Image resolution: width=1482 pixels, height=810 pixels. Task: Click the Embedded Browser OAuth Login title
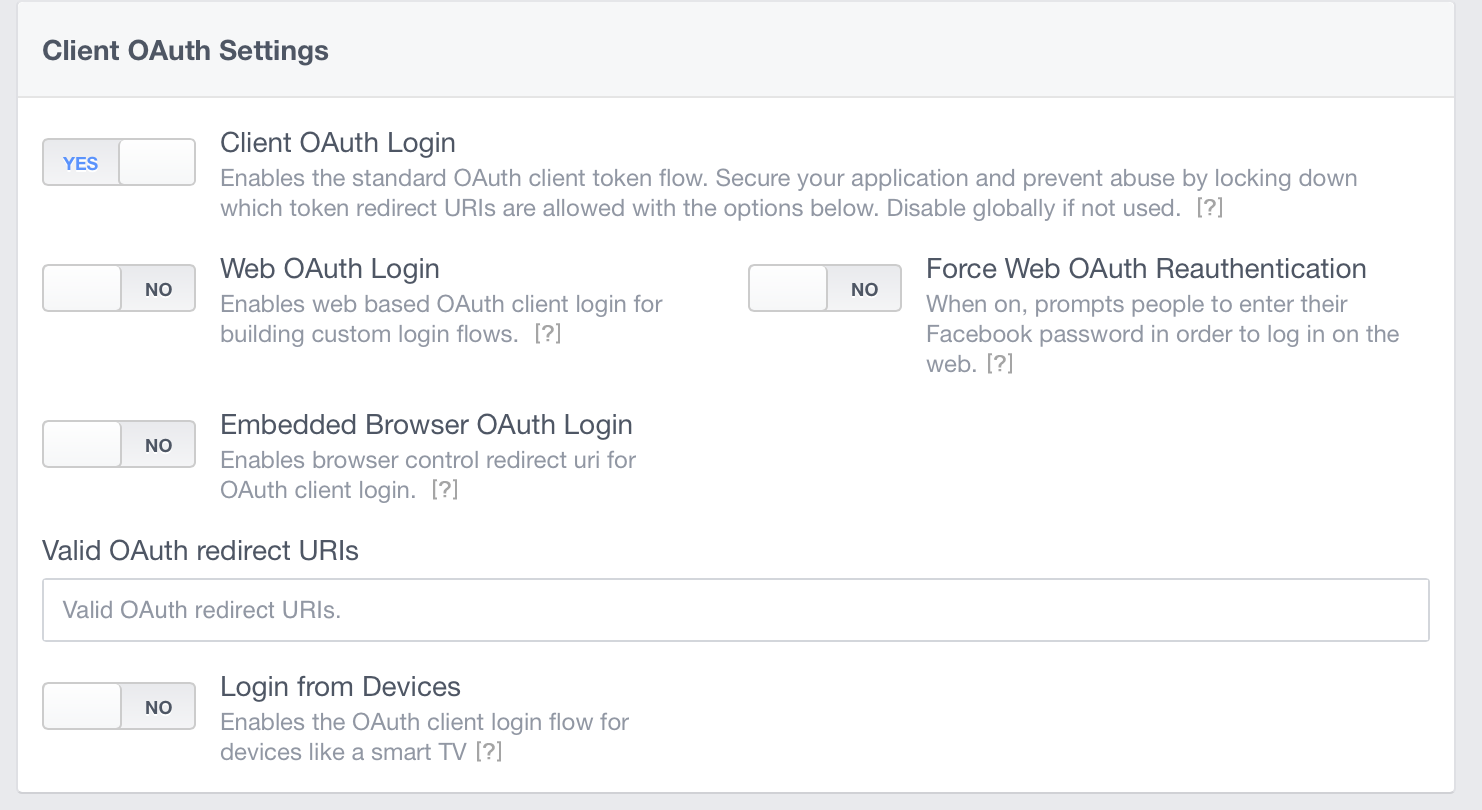426,424
